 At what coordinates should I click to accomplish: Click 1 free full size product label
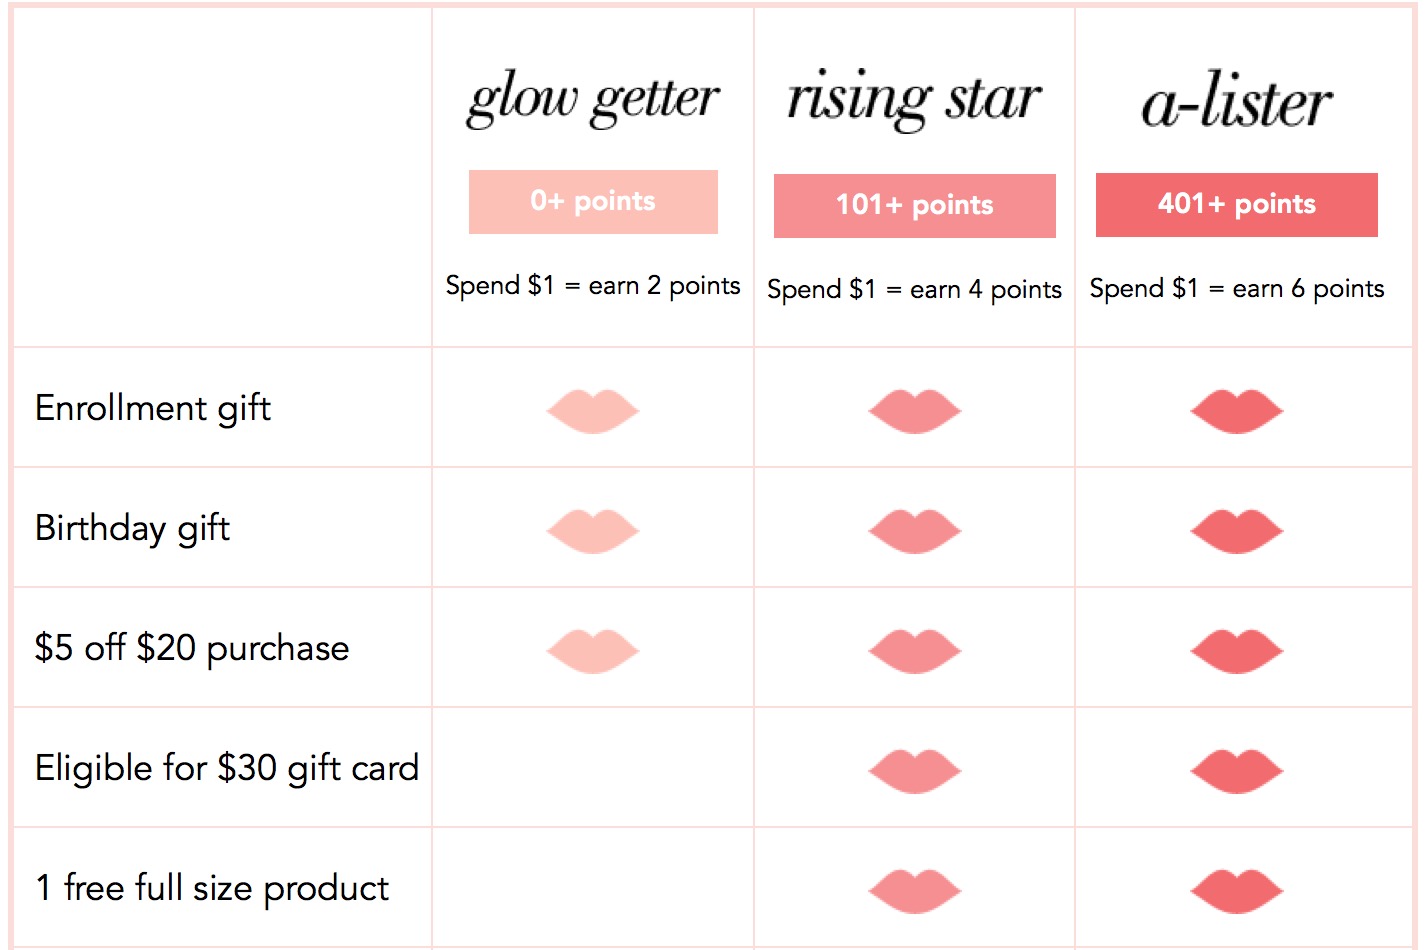point(212,888)
